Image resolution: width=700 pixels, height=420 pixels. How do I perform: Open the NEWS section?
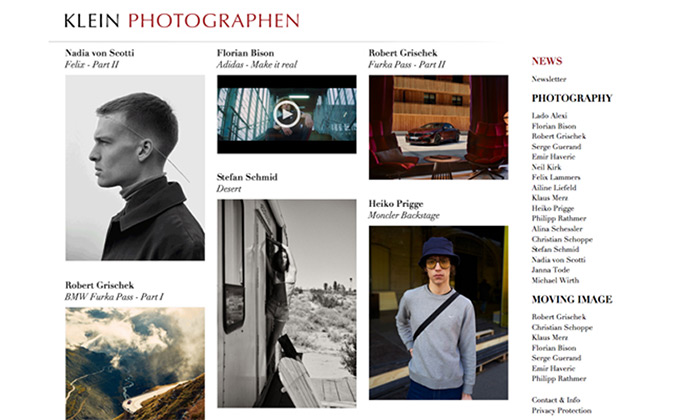pyautogui.click(x=547, y=61)
